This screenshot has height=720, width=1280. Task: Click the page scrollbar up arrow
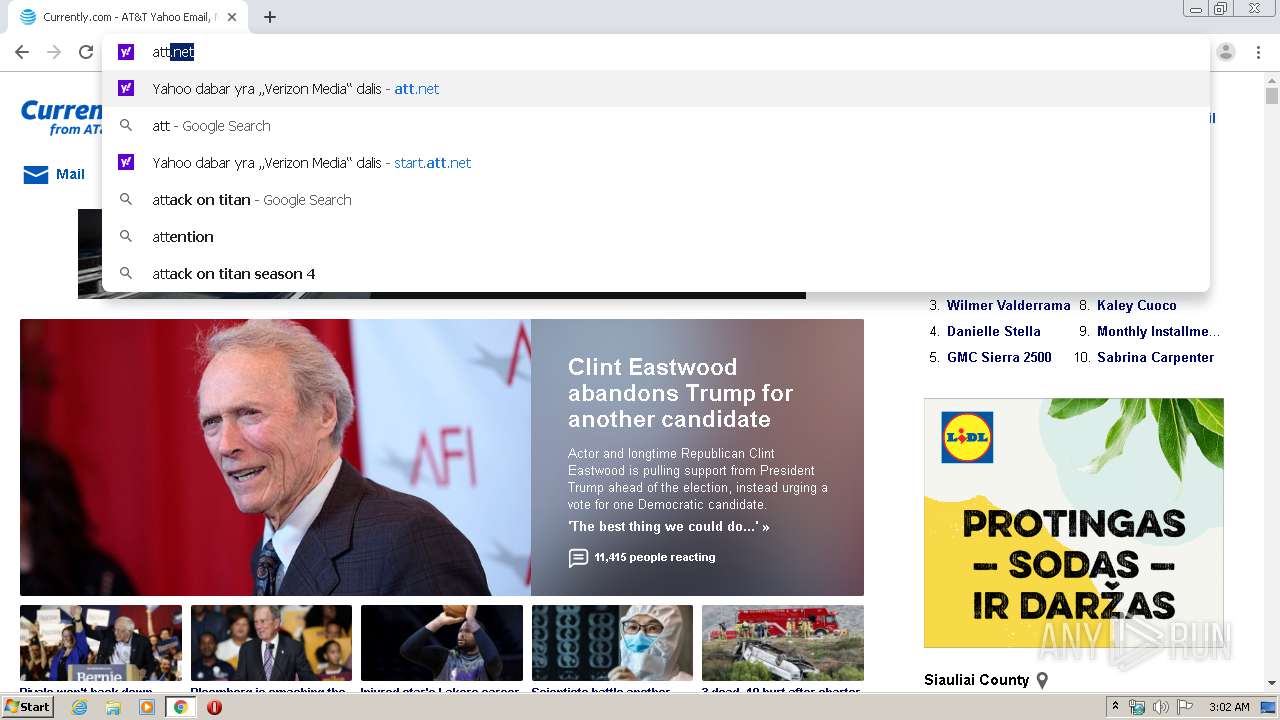pyautogui.click(x=1272, y=79)
